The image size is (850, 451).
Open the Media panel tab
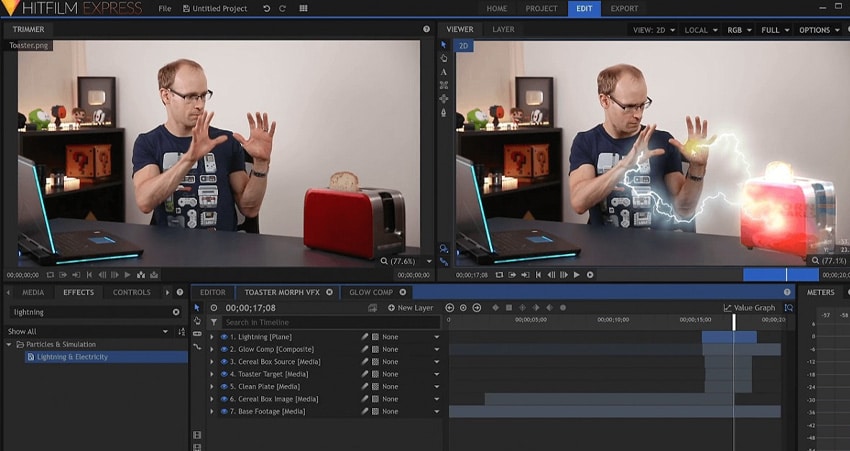click(x=33, y=293)
